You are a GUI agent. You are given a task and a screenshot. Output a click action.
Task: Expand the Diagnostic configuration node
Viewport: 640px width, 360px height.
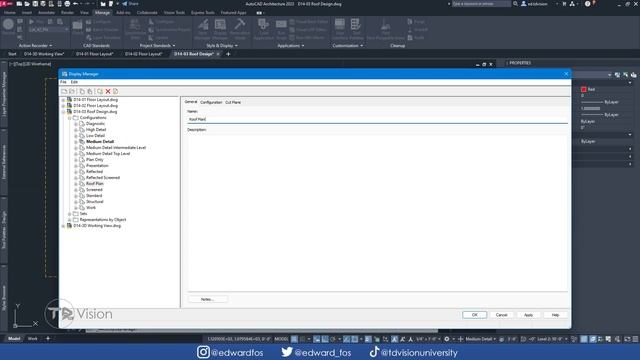pyautogui.click(x=76, y=124)
